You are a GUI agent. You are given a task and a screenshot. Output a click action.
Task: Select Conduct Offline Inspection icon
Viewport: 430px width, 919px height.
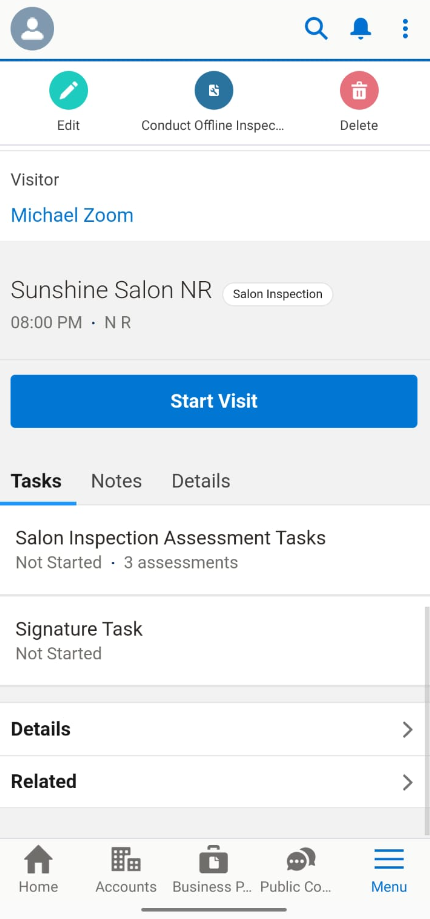coord(214,91)
